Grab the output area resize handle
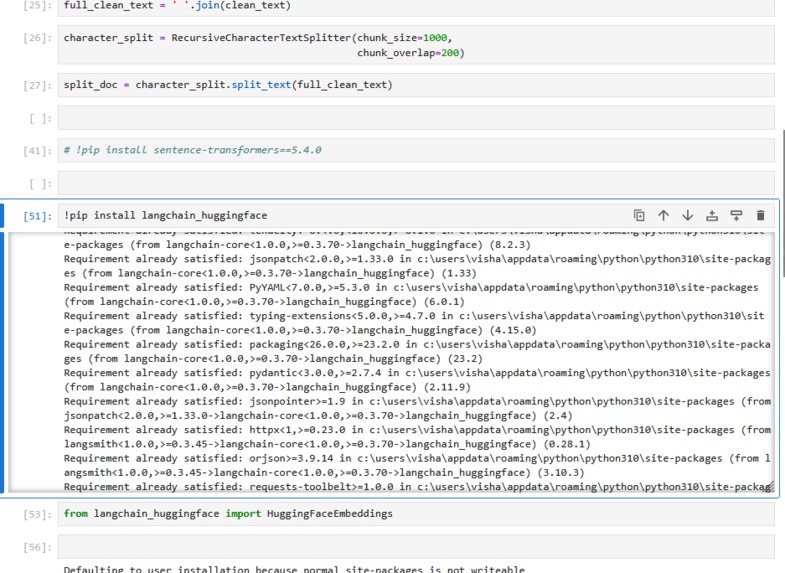The image size is (785, 573). coord(769,486)
